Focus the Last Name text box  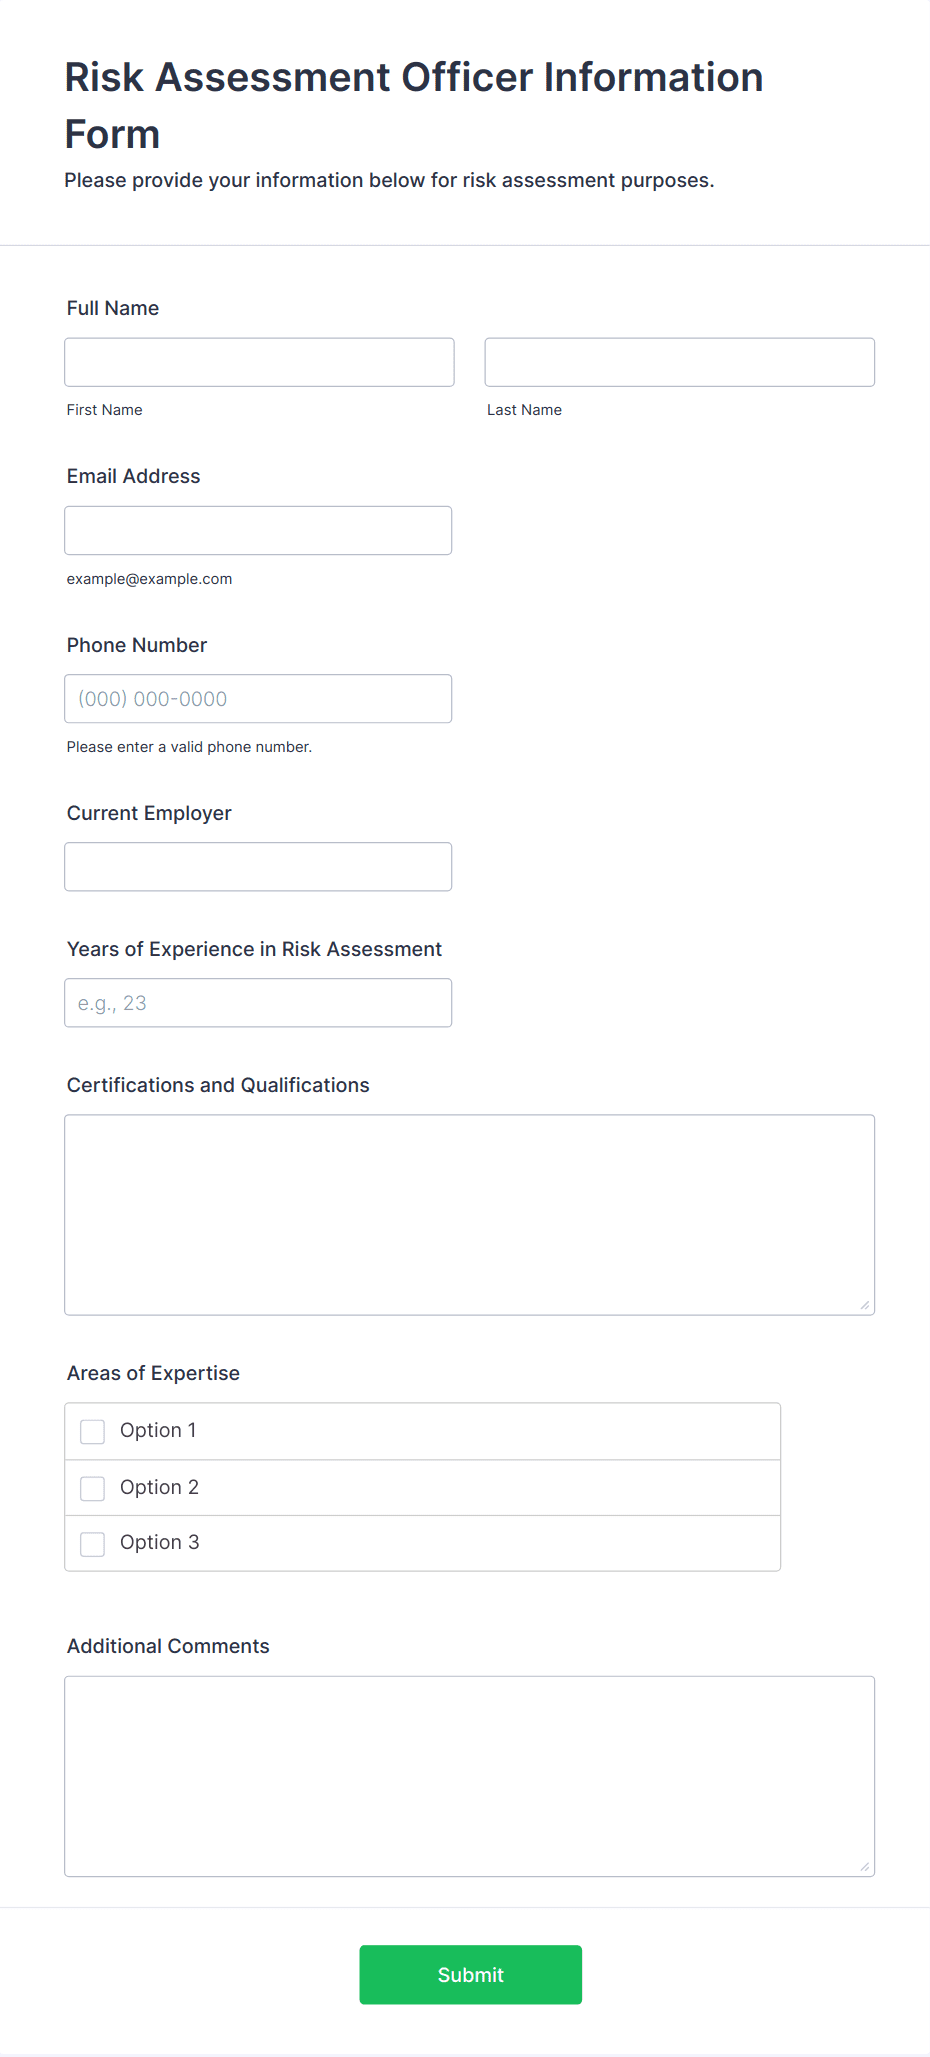pos(679,362)
